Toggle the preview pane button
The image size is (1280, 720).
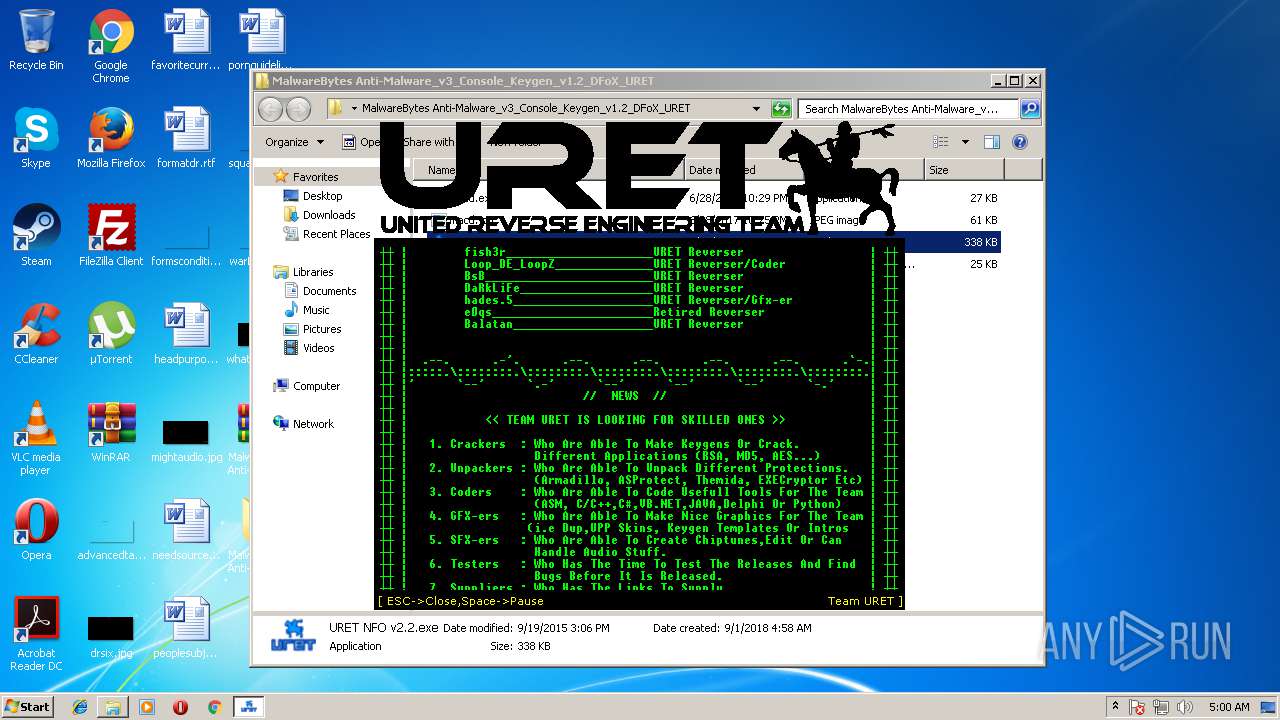click(x=991, y=142)
